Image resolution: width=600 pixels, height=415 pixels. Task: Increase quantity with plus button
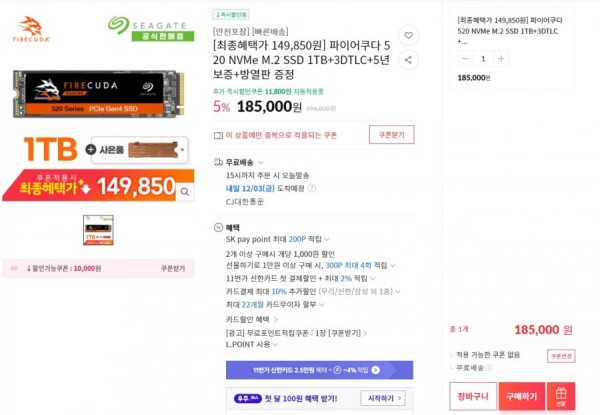(501, 59)
